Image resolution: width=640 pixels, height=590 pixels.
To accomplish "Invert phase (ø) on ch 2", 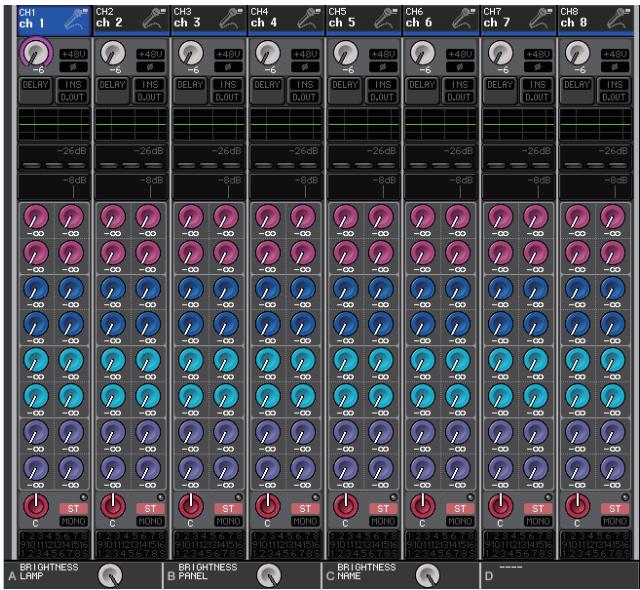I will 151,67.
